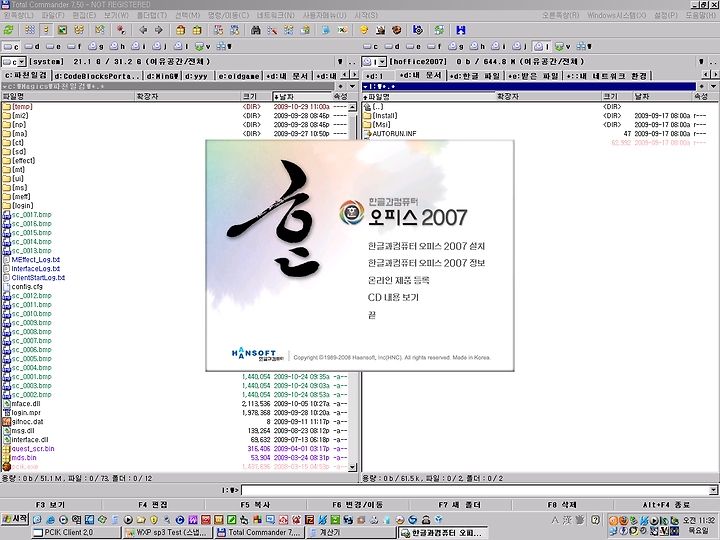Switch to thumbnail view toolbar icon
This screenshot has height=540, width=720.
click(62, 30)
